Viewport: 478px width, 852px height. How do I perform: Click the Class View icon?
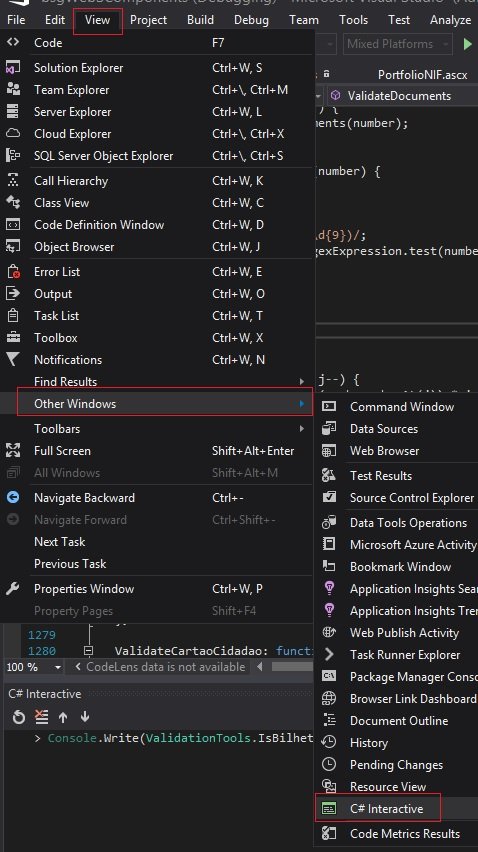(x=13, y=202)
